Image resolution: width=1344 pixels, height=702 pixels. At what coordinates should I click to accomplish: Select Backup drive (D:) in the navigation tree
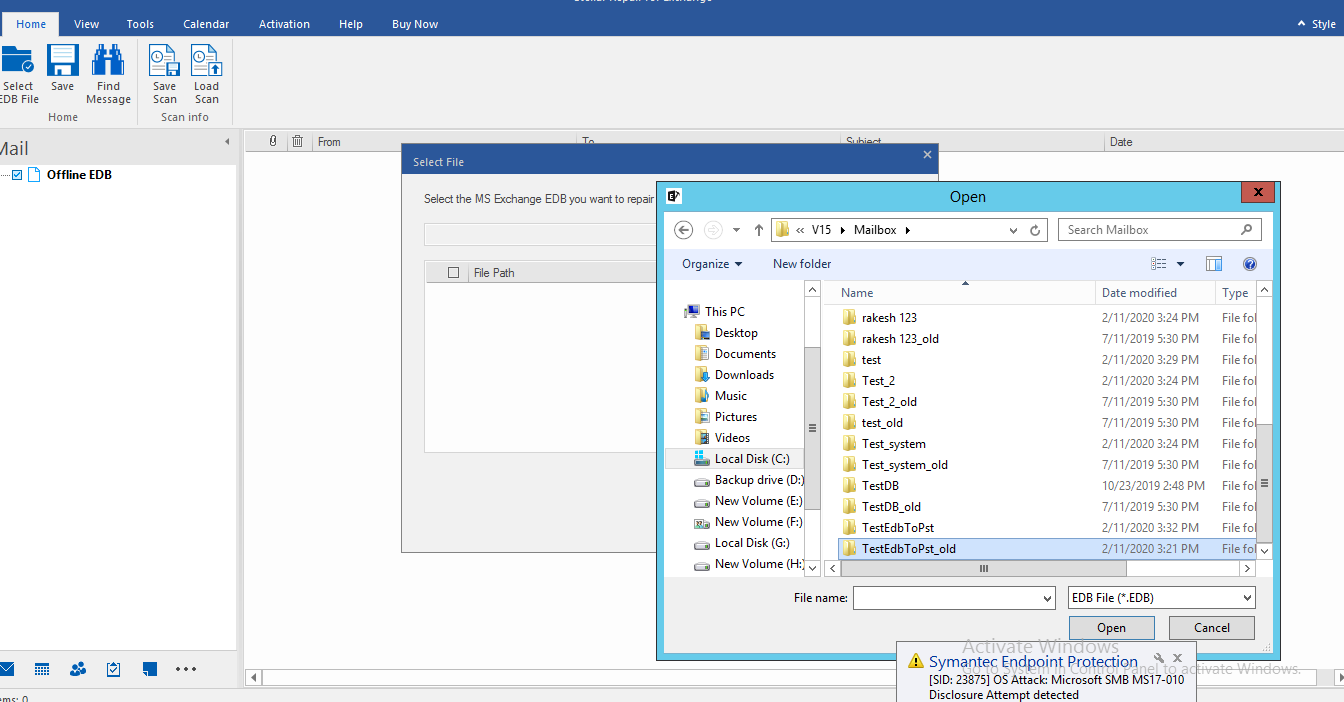point(749,480)
